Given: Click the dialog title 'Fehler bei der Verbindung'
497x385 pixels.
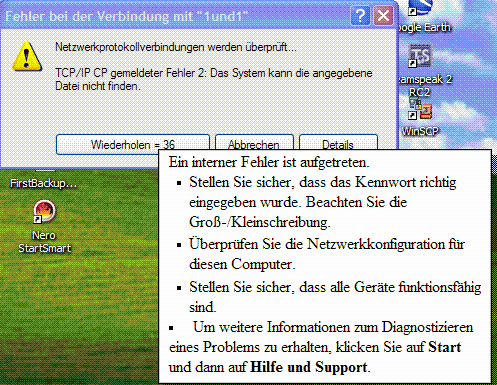Looking at the screenshot, I should point(127,16).
